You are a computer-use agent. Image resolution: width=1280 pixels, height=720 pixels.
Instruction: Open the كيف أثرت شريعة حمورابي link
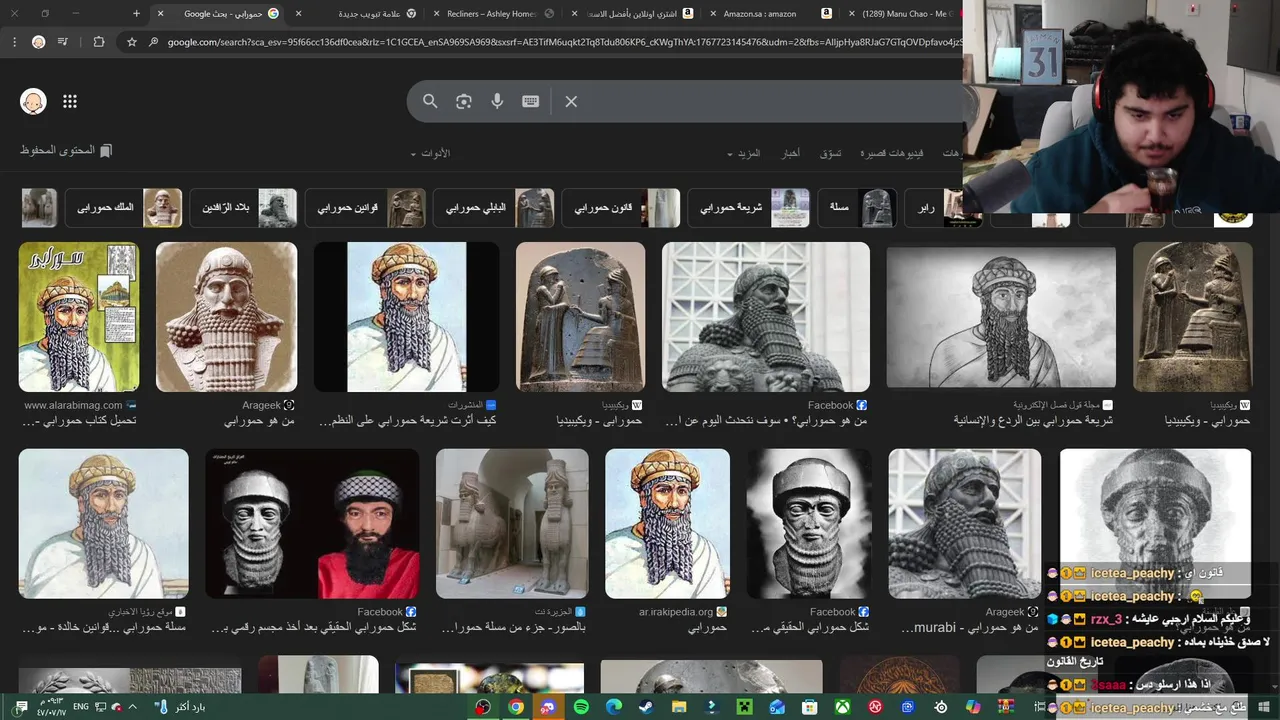[x=407, y=421]
